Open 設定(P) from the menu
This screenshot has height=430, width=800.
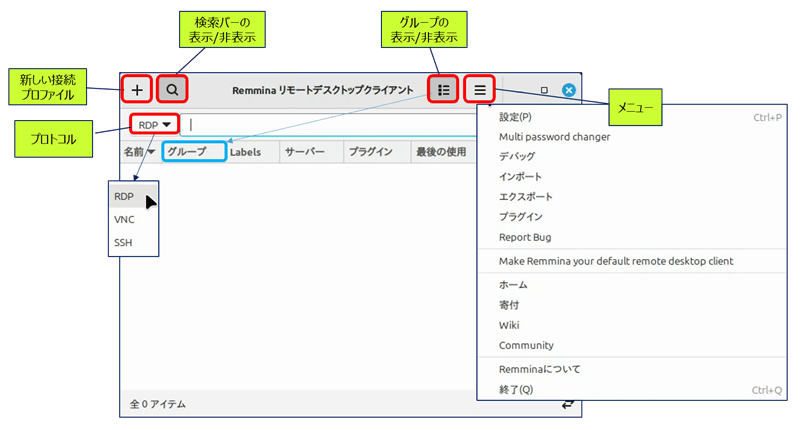632,117
